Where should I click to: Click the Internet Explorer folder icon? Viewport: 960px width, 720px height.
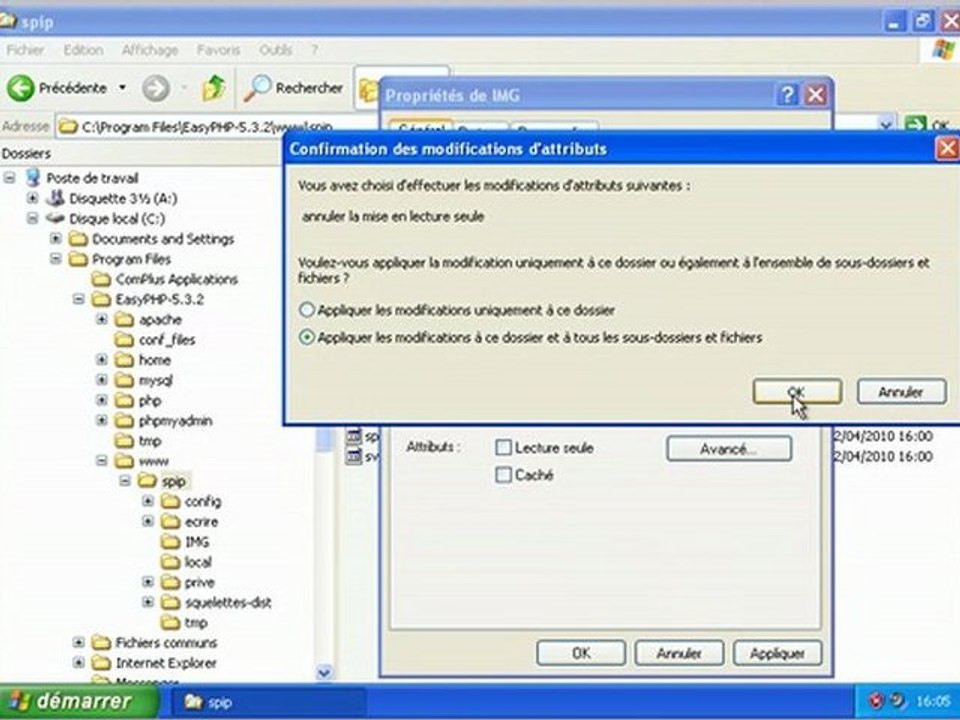(101, 662)
